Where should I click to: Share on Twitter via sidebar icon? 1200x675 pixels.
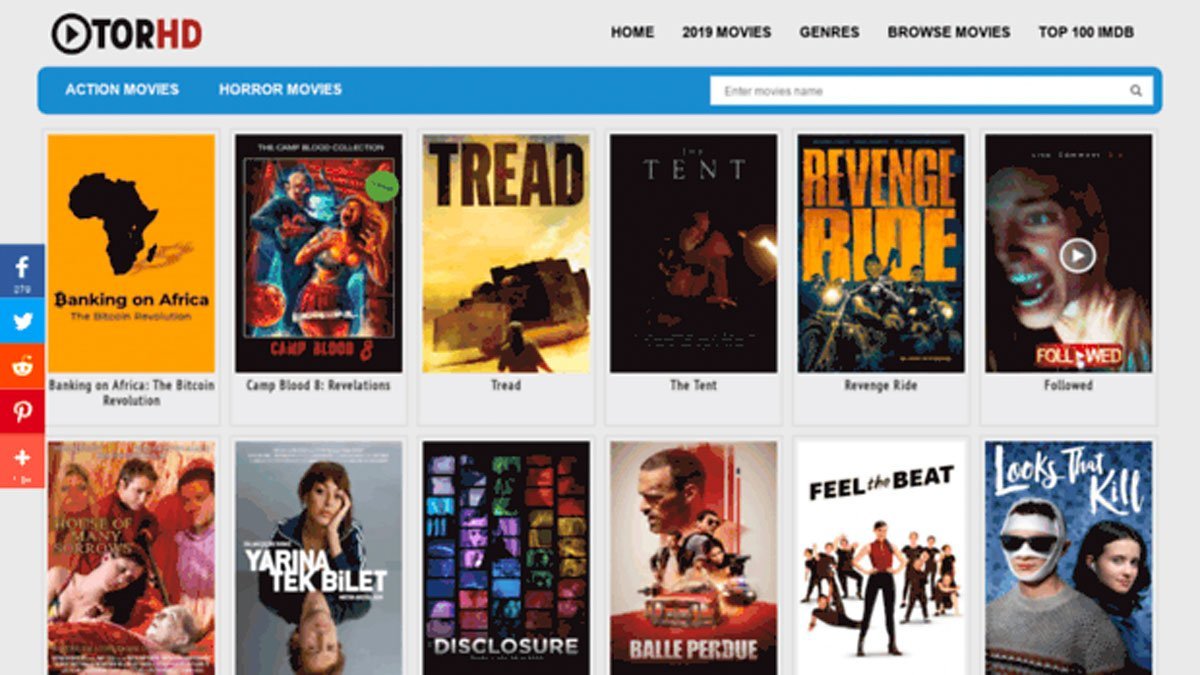coord(22,322)
